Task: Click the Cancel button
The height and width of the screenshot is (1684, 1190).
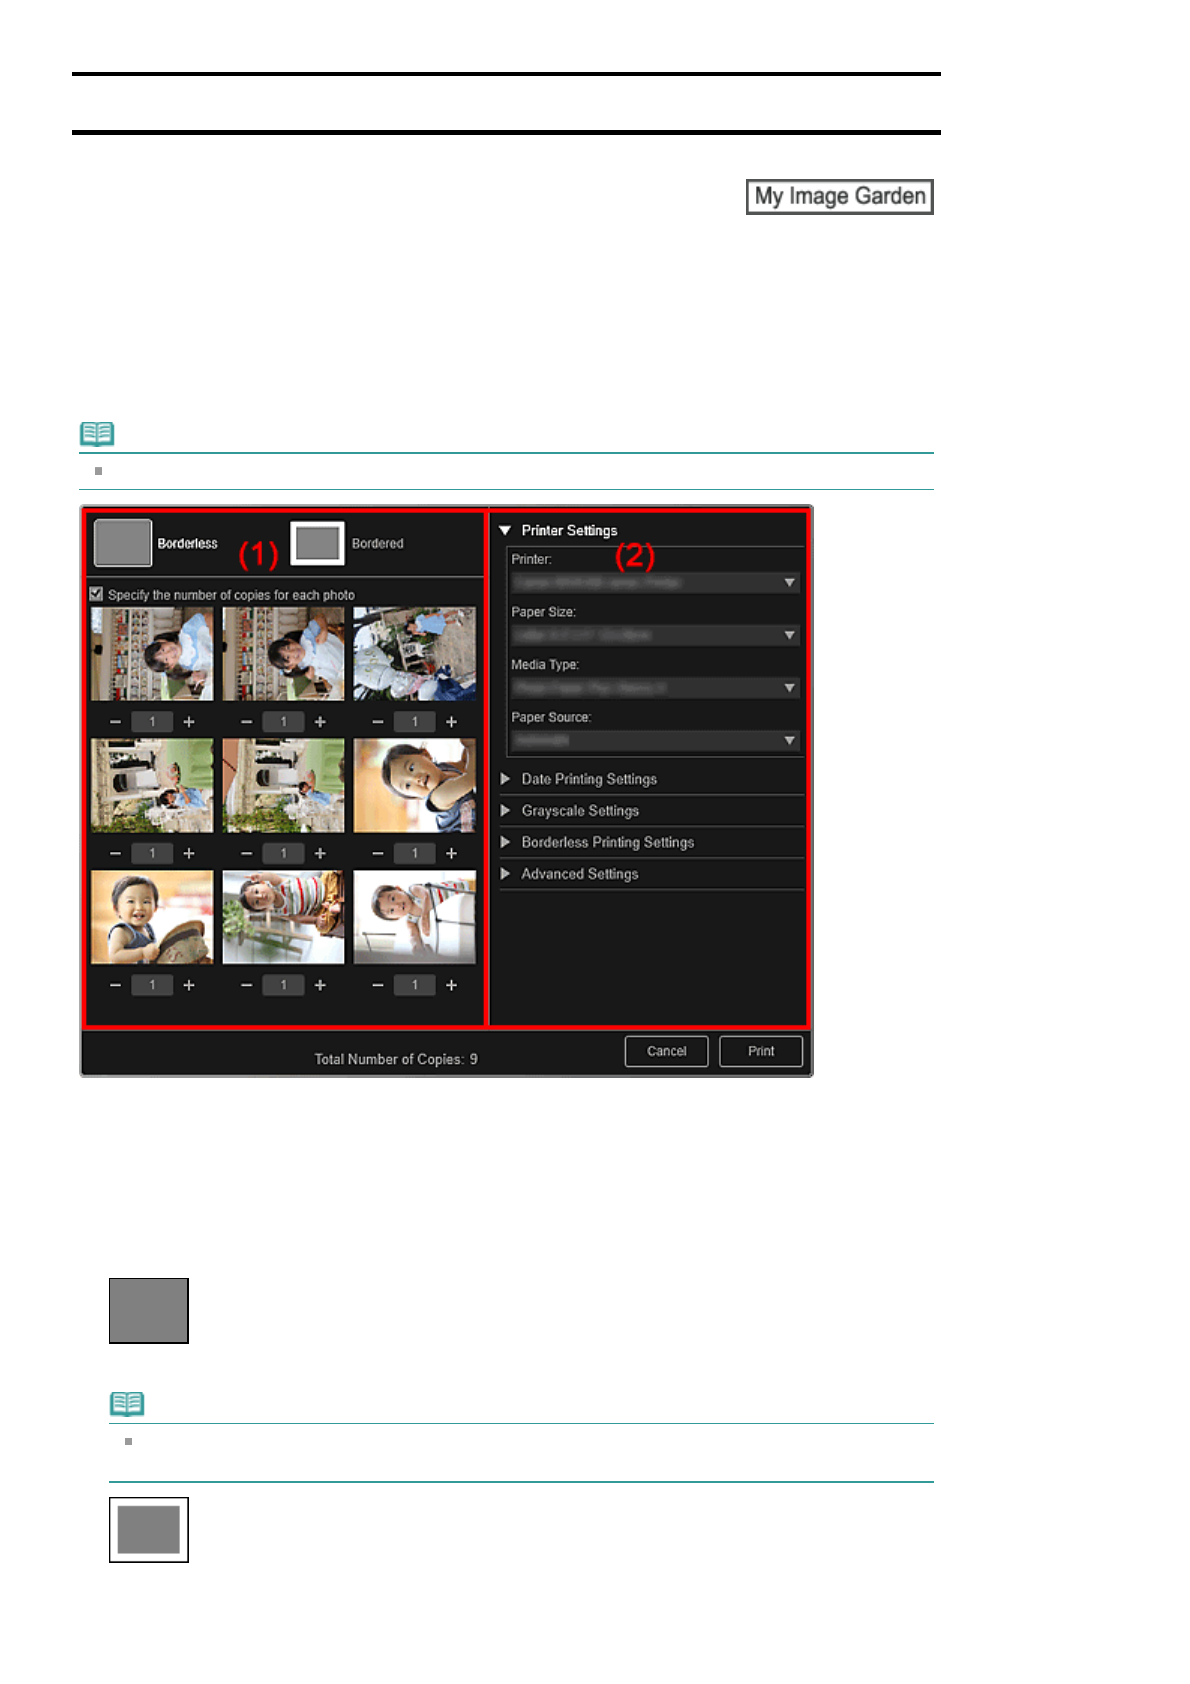Action: [x=666, y=1051]
